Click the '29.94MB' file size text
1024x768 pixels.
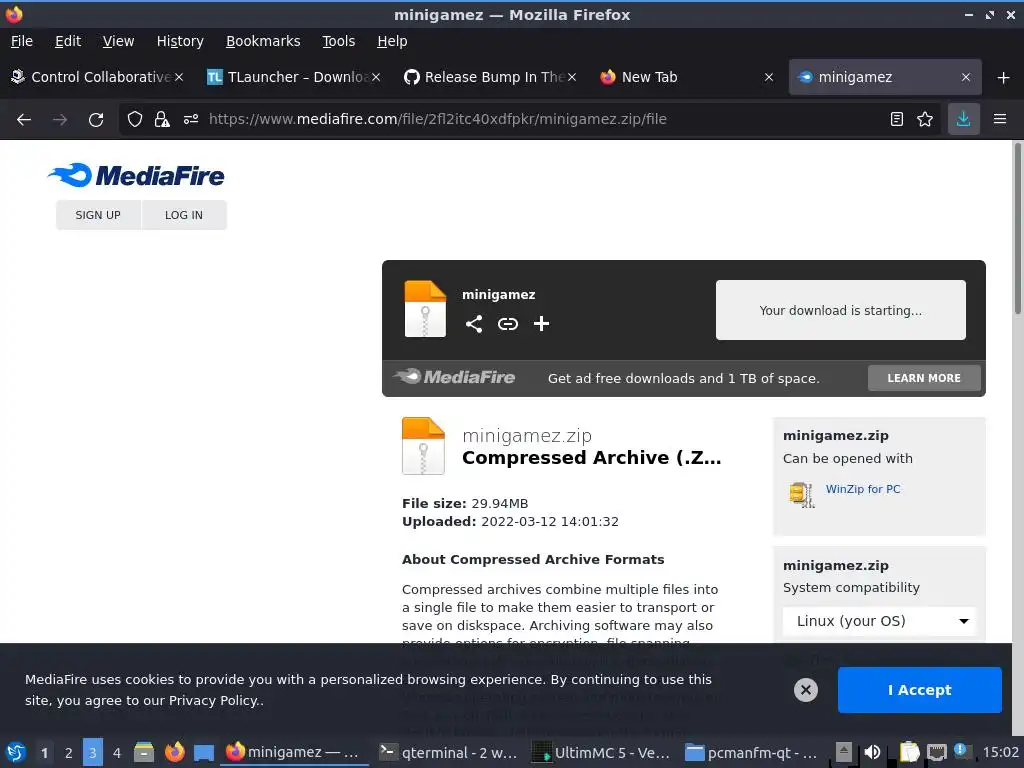click(x=500, y=504)
